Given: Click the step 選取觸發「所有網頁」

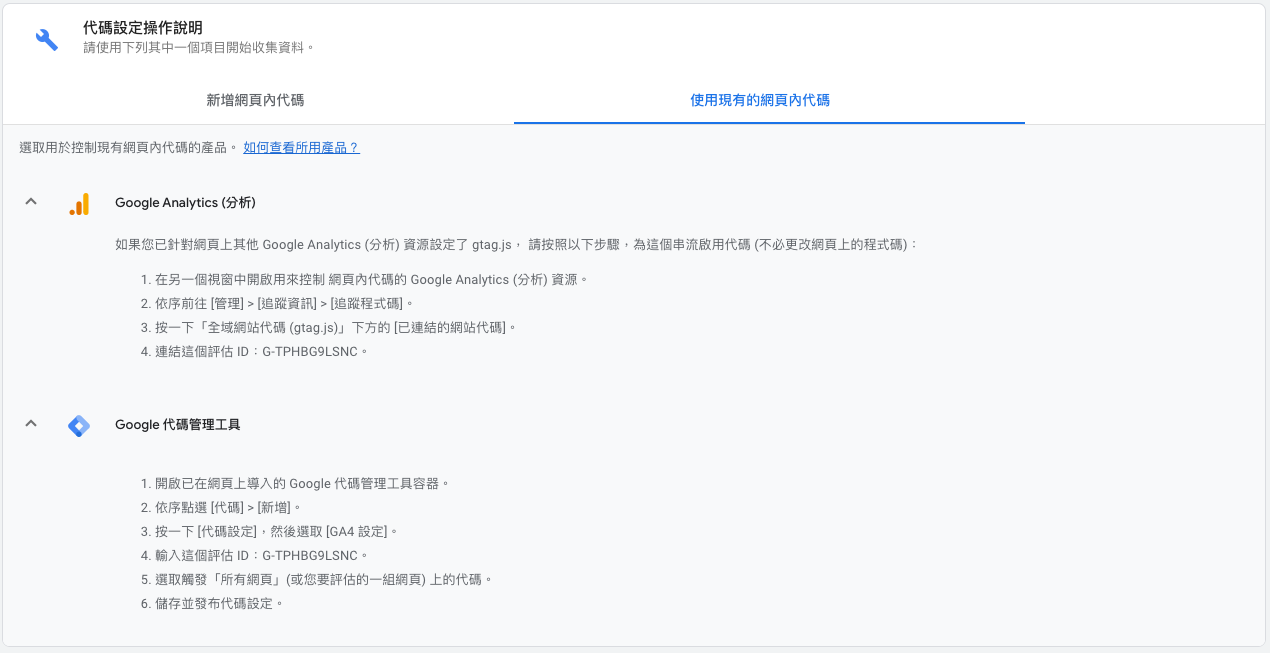Looking at the screenshot, I should [x=317, y=580].
